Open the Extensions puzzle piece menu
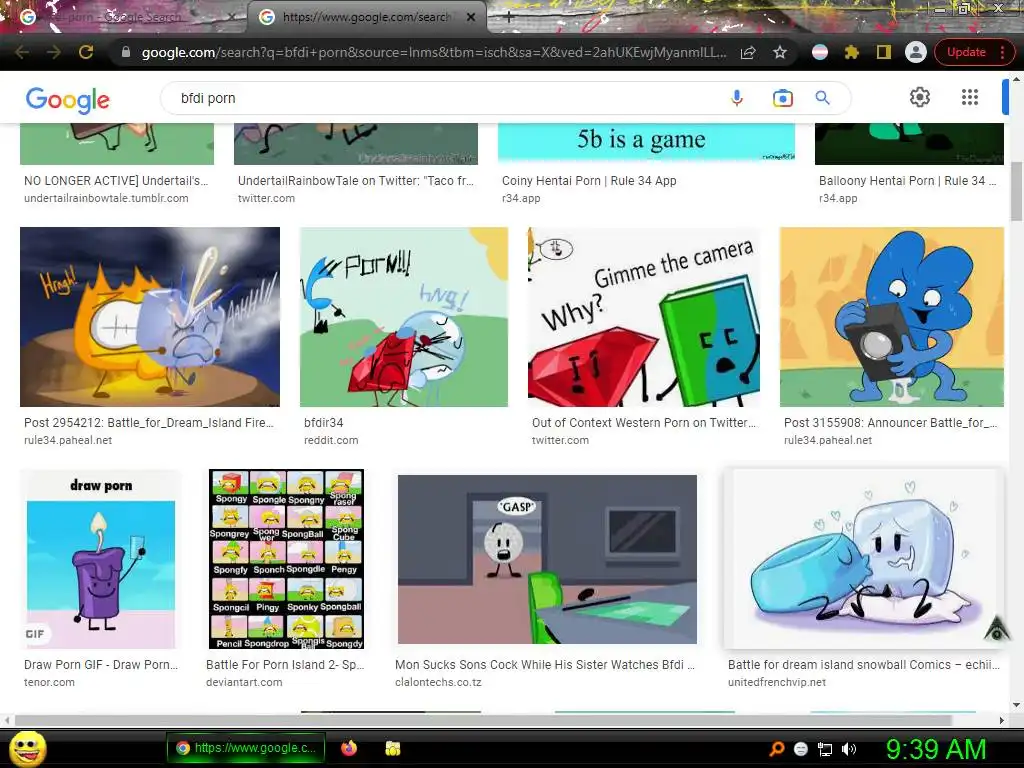1024x768 pixels. point(852,52)
